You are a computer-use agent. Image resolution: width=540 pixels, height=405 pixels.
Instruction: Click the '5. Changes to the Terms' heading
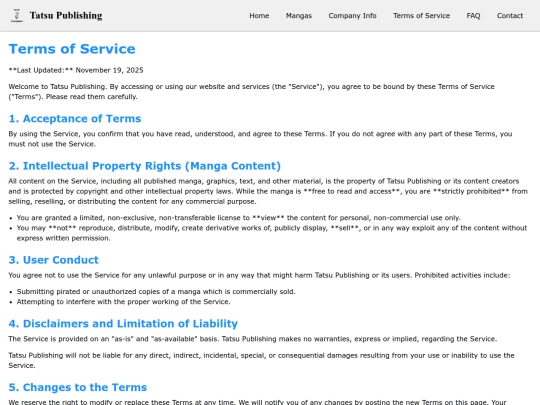pos(78,387)
